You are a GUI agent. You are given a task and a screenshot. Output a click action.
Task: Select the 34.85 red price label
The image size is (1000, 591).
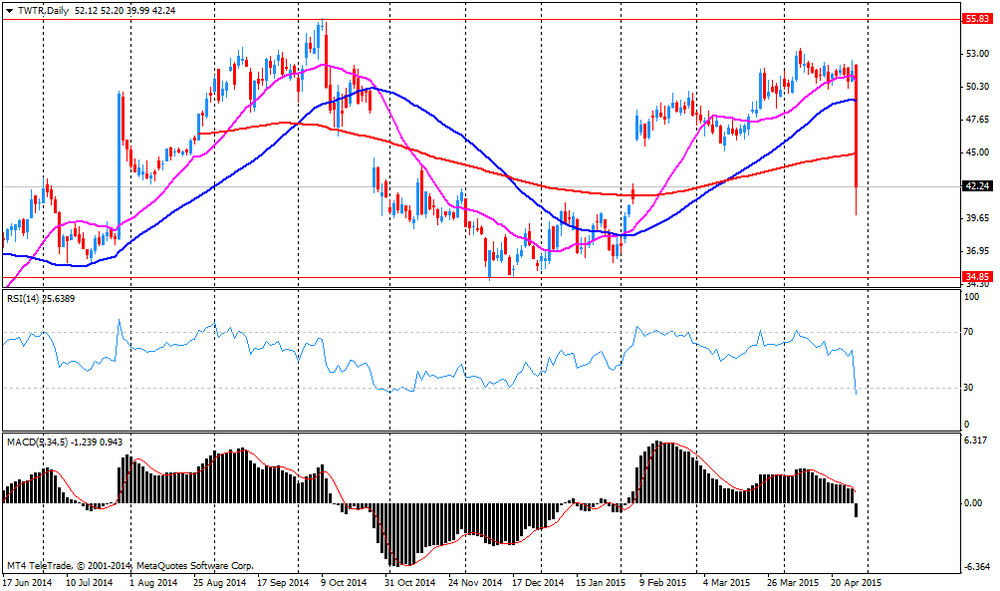click(978, 277)
